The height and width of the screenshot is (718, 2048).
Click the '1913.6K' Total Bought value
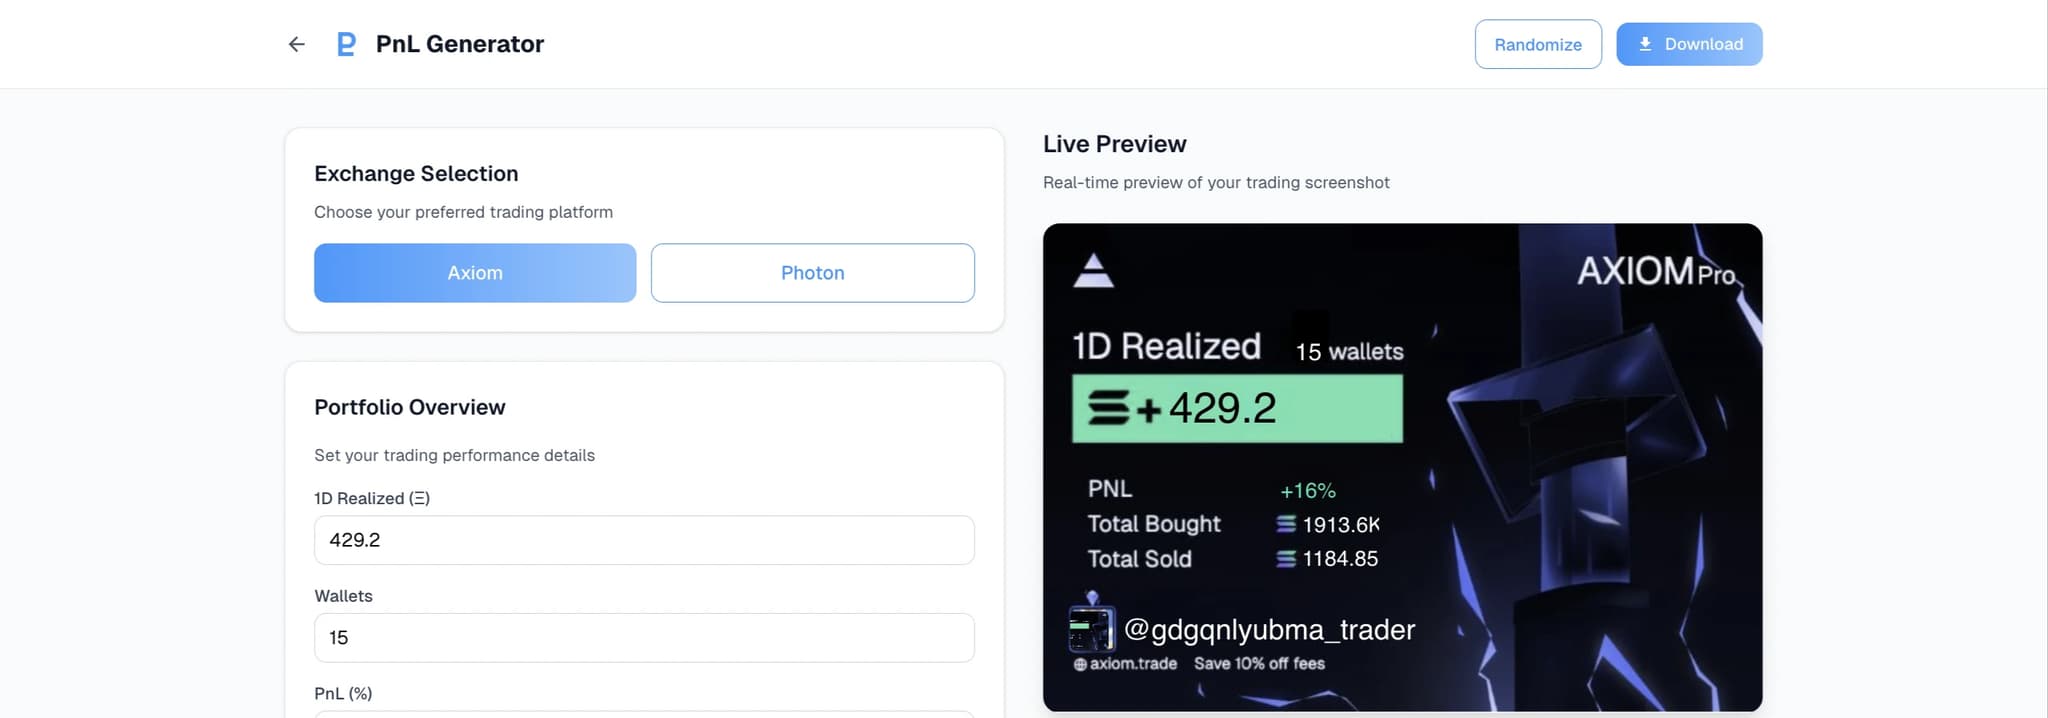click(x=1341, y=525)
